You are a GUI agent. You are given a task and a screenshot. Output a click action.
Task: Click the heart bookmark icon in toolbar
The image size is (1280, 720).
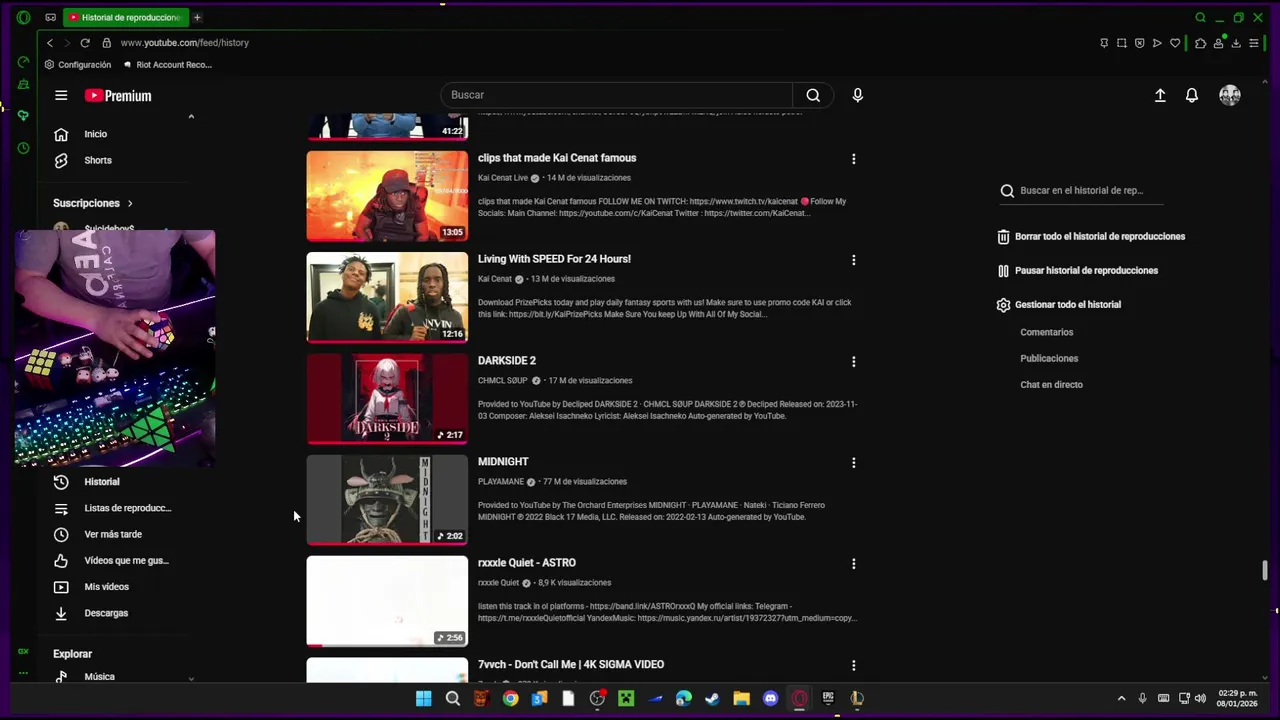pyautogui.click(x=1175, y=43)
